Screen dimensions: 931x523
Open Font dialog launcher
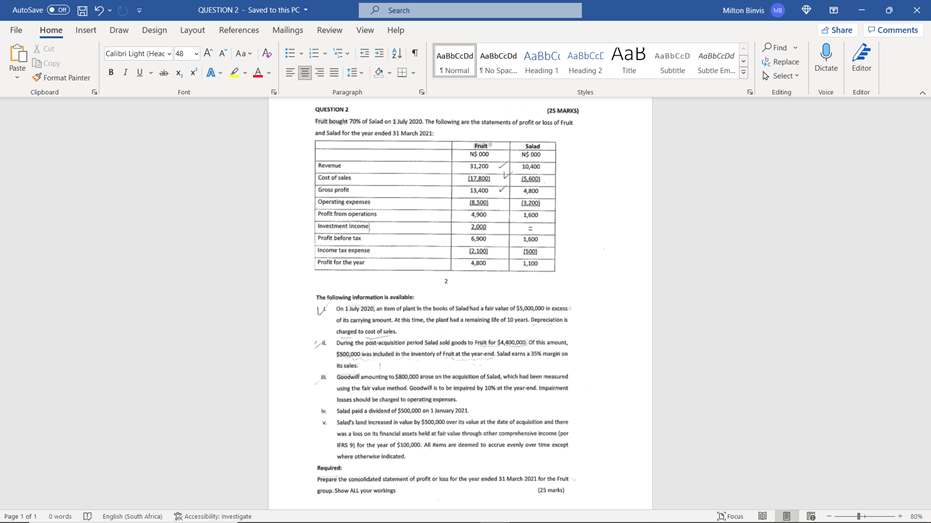(274, 93)
